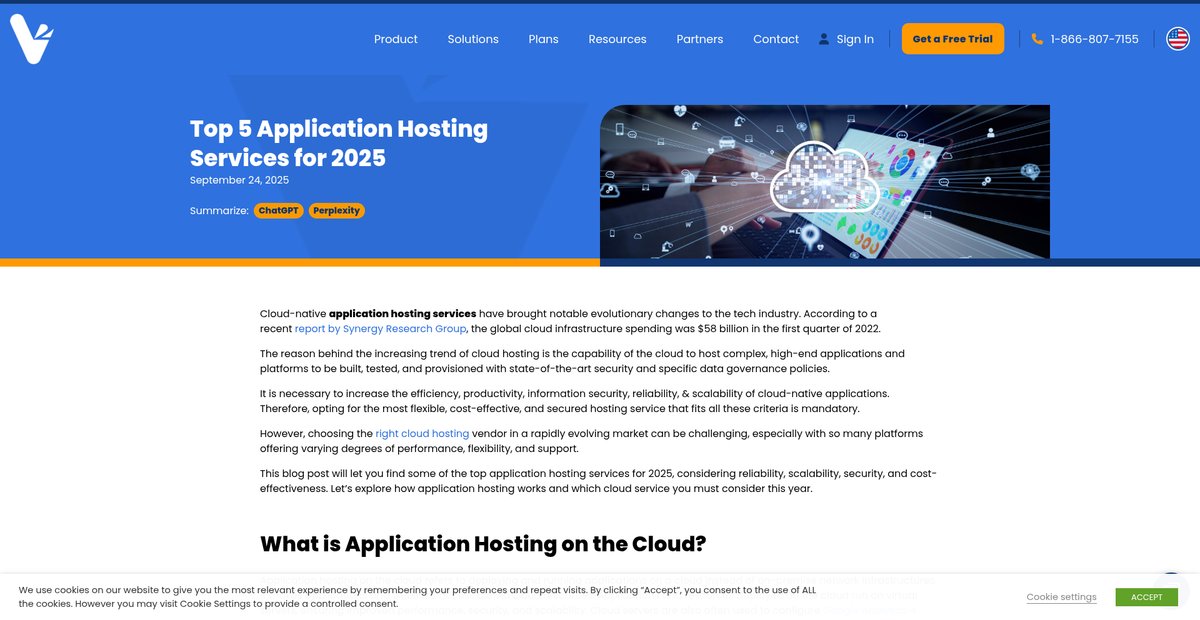Summarize the article with Perplexity

336,211
